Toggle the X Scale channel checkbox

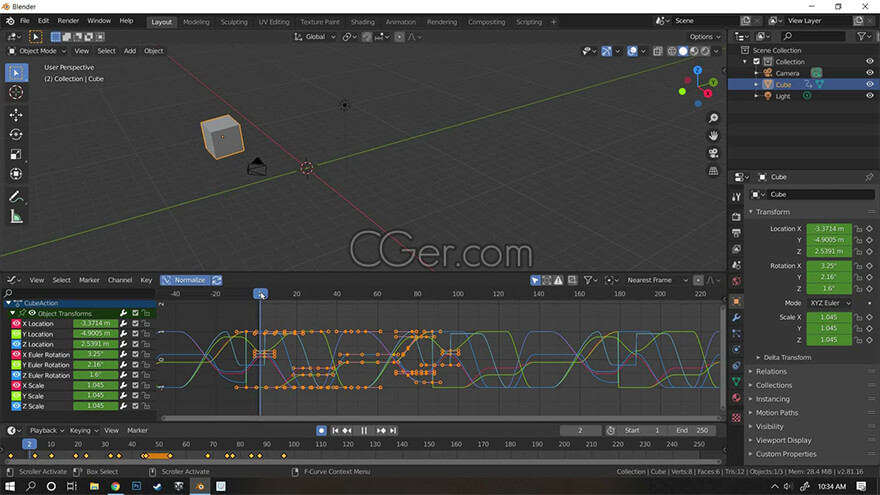click(135, 386)
